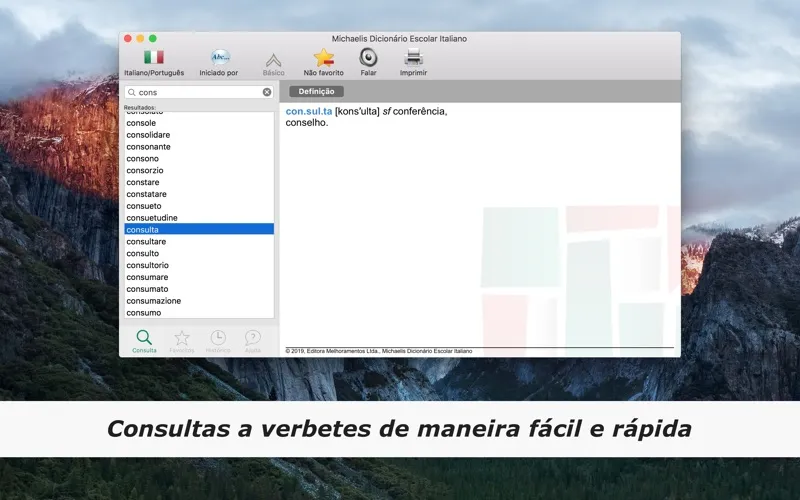Pick consuetudine from the results
Screen dimensions: 800x500
tap(152, 217)
